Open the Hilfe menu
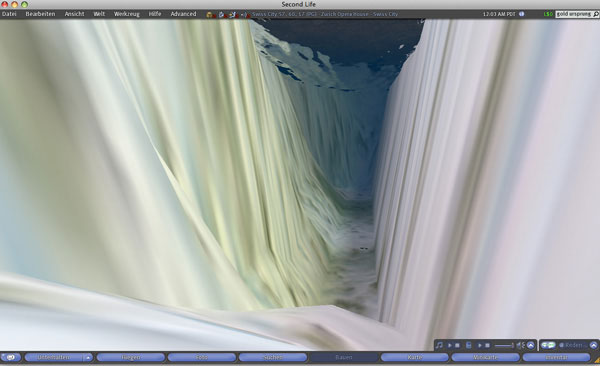This screenshot has height=366, width=600. click(155, 14)
